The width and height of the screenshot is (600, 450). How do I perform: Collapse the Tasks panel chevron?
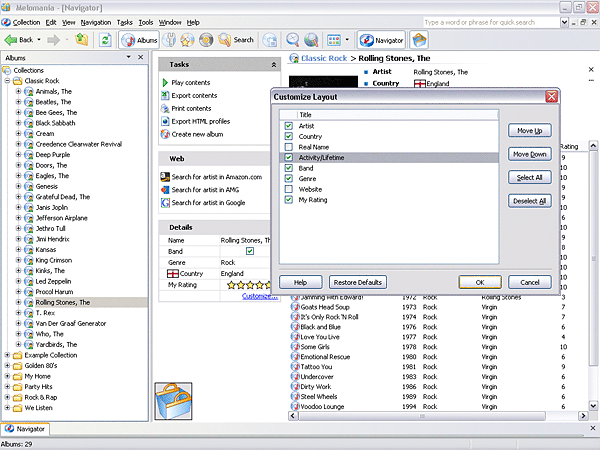pyautogui.click(x=274, y=65)
